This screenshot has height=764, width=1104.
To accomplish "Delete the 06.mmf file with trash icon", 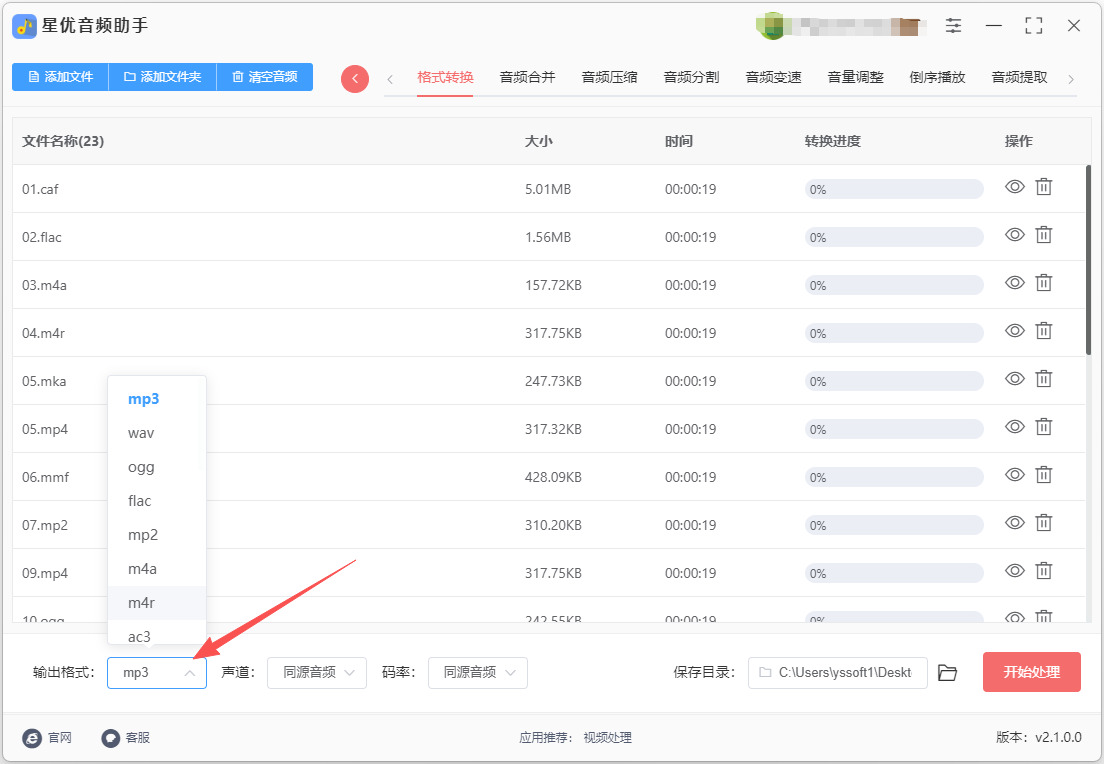I will point(1043,475).
